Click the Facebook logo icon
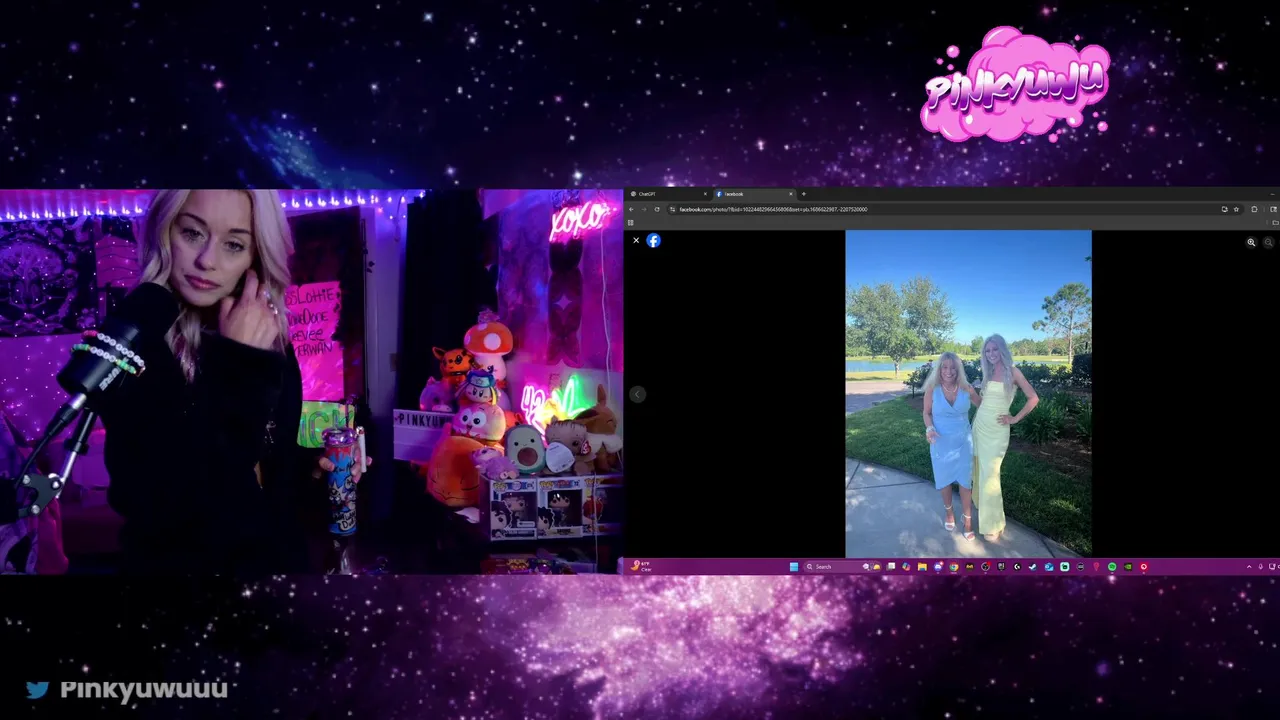 [653, 240]
